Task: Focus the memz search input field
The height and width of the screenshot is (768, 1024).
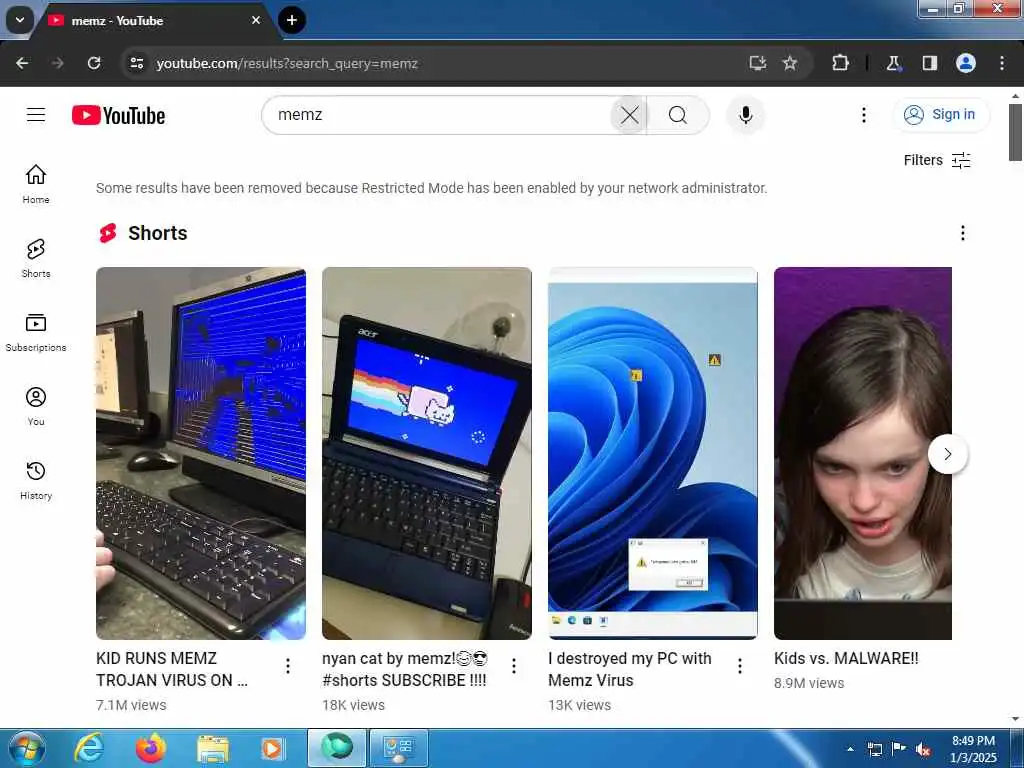Action: pos(438,116)
